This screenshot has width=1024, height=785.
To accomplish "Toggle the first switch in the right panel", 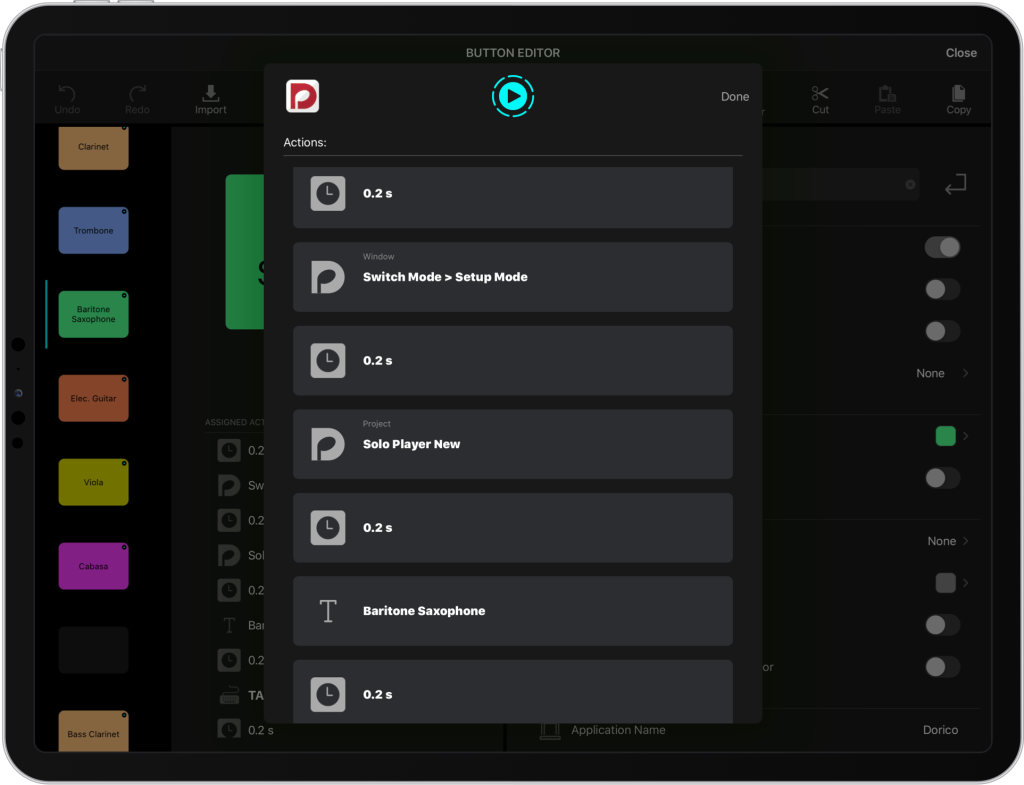I will [942, 247].
